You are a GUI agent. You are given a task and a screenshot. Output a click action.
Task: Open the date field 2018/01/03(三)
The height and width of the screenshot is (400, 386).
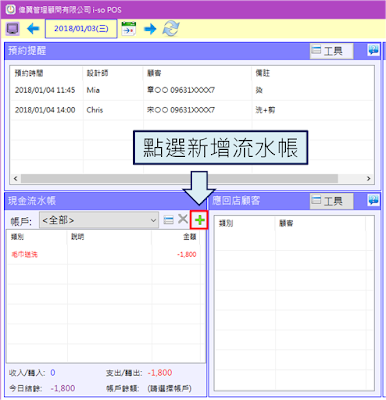81,29
